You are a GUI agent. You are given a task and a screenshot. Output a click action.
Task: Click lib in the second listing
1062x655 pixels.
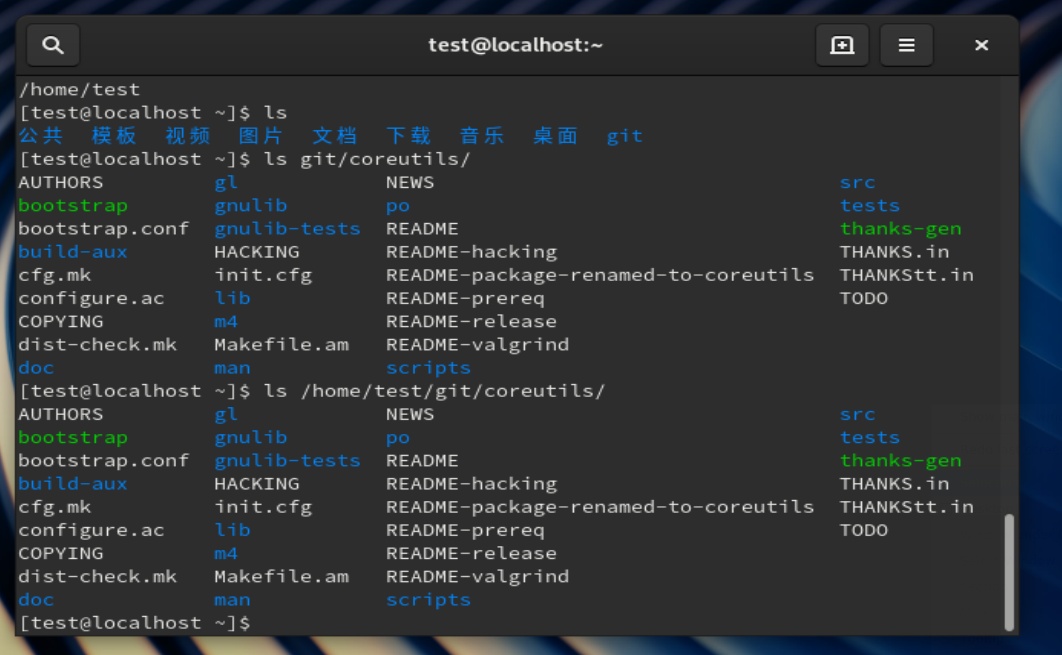(x=232, y=530)
